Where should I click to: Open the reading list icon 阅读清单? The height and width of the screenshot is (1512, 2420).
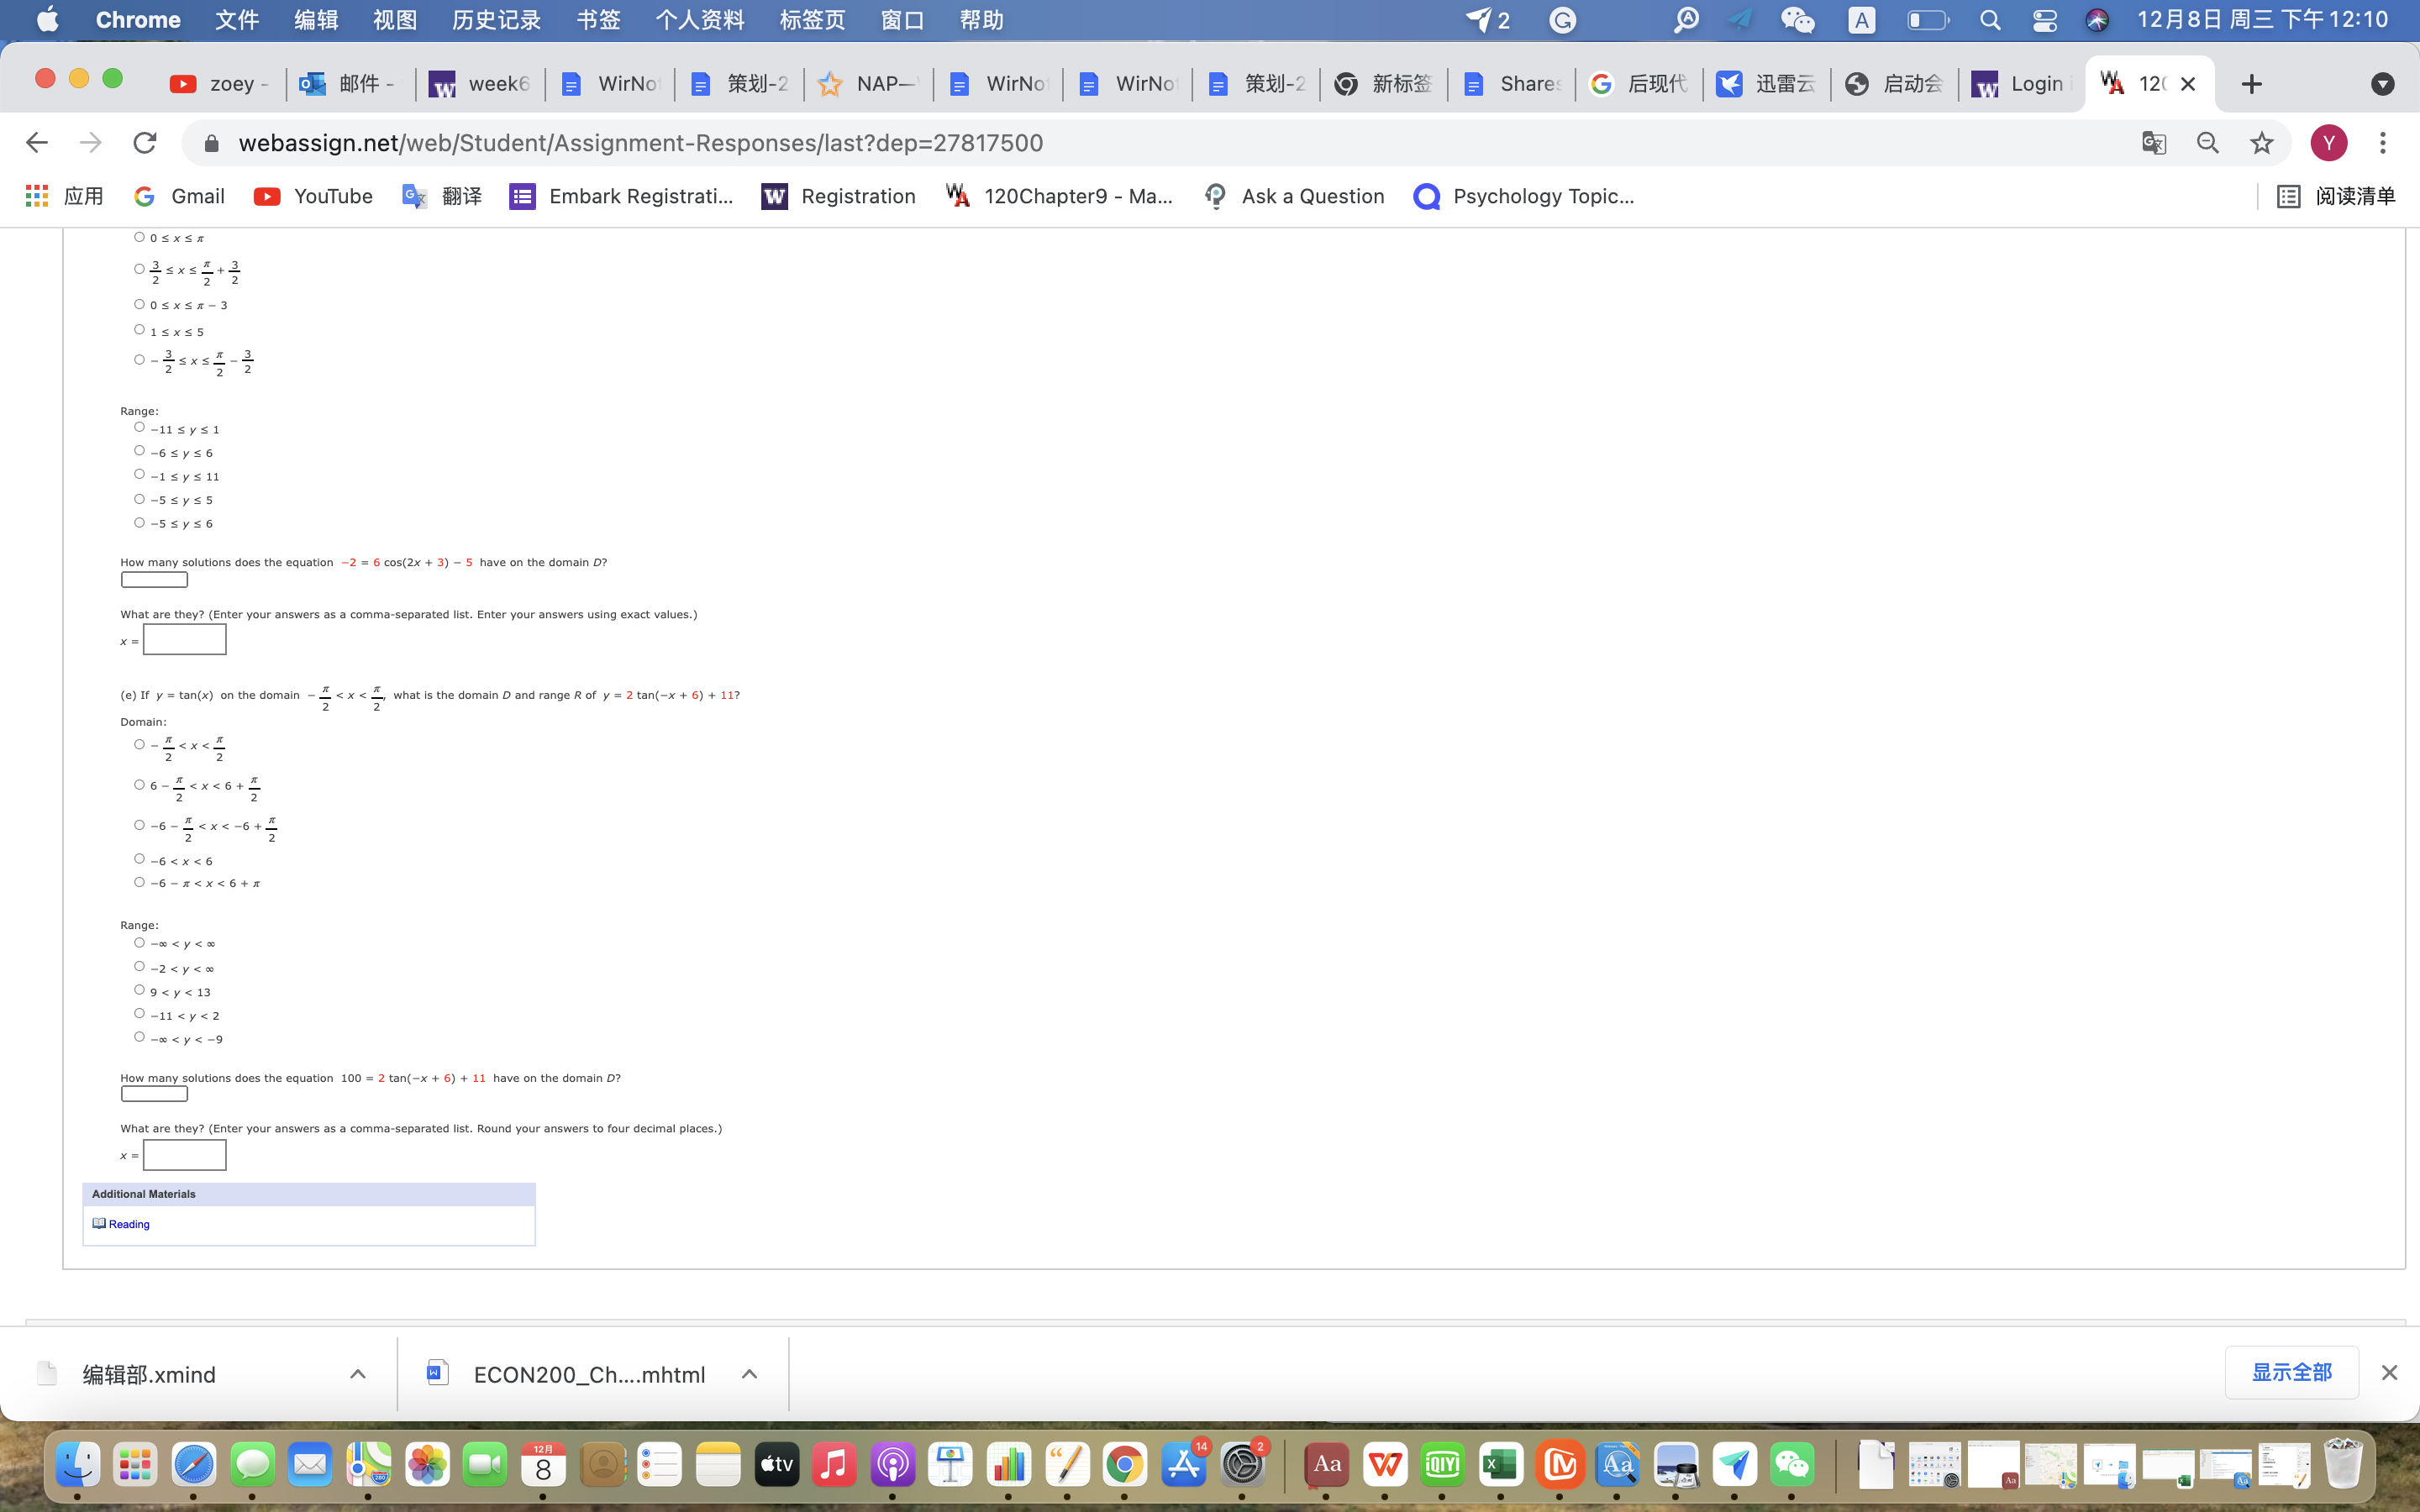click(x=2288, y=196)
